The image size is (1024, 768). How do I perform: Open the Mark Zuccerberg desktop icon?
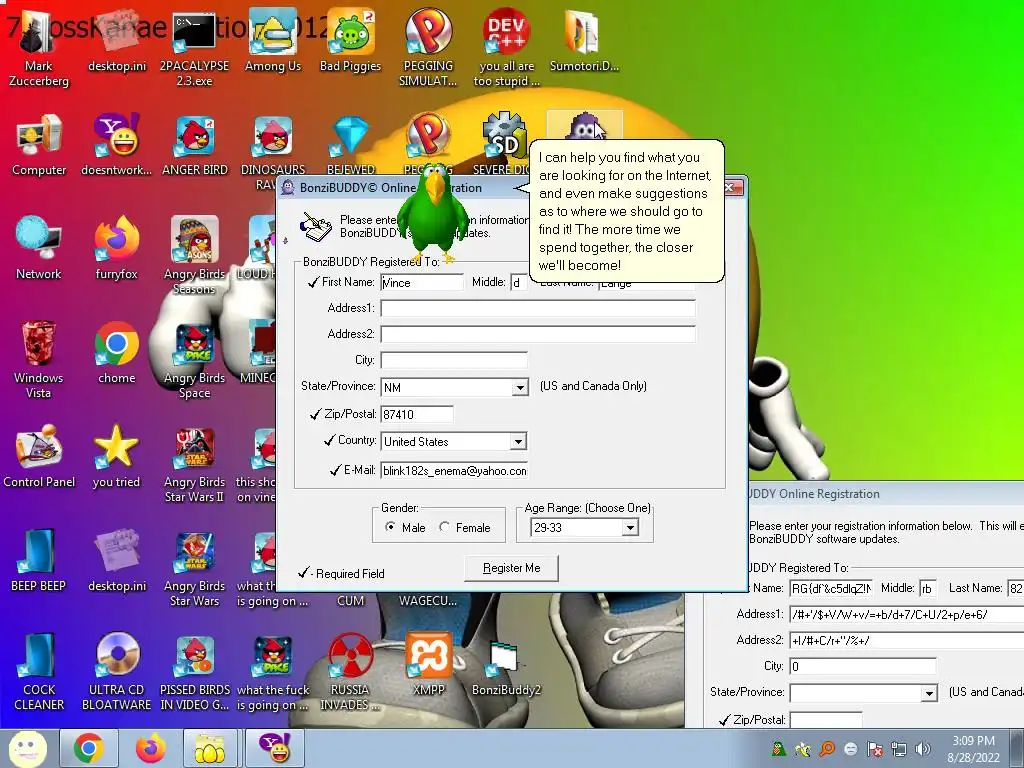(39, 48)
